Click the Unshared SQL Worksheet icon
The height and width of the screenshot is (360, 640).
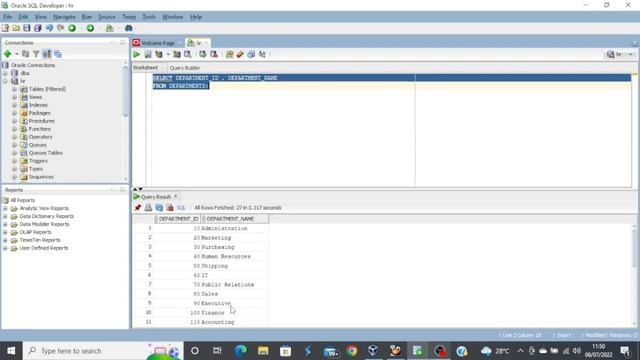[x=229, y=54]
